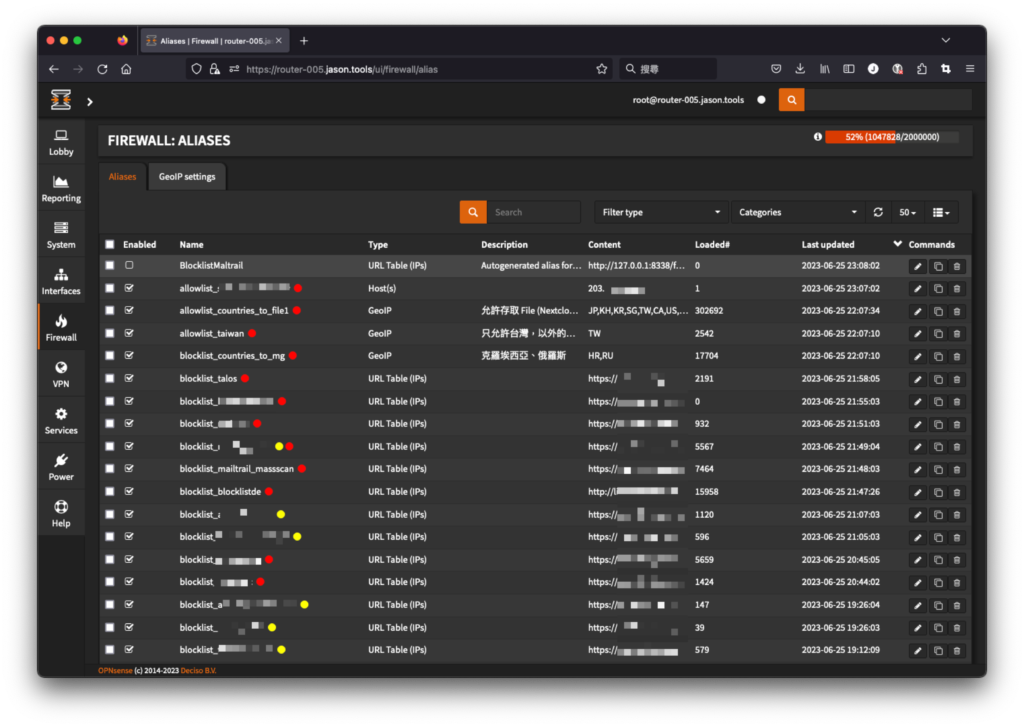Viewport: 1024px width, 727px height.
Task: Sort table by Name column
Action: (x=191, y=244)
